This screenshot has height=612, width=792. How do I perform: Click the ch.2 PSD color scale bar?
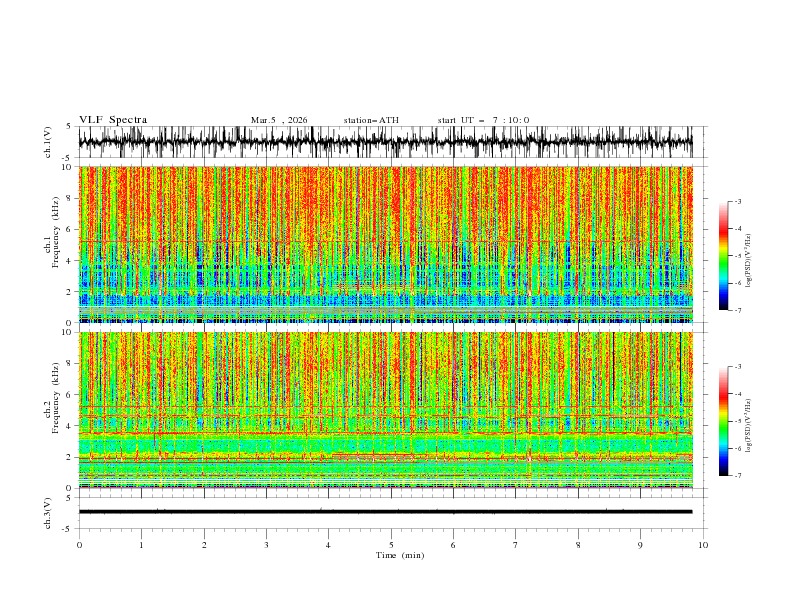click(x=724, y=421)
